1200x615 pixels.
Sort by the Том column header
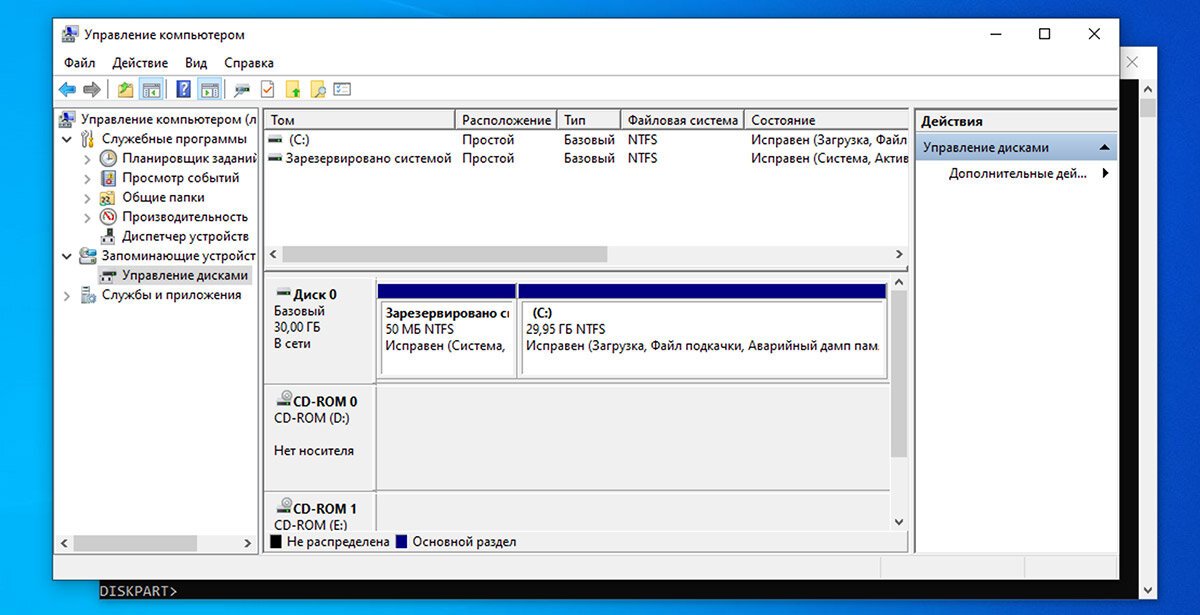point(360,120)
